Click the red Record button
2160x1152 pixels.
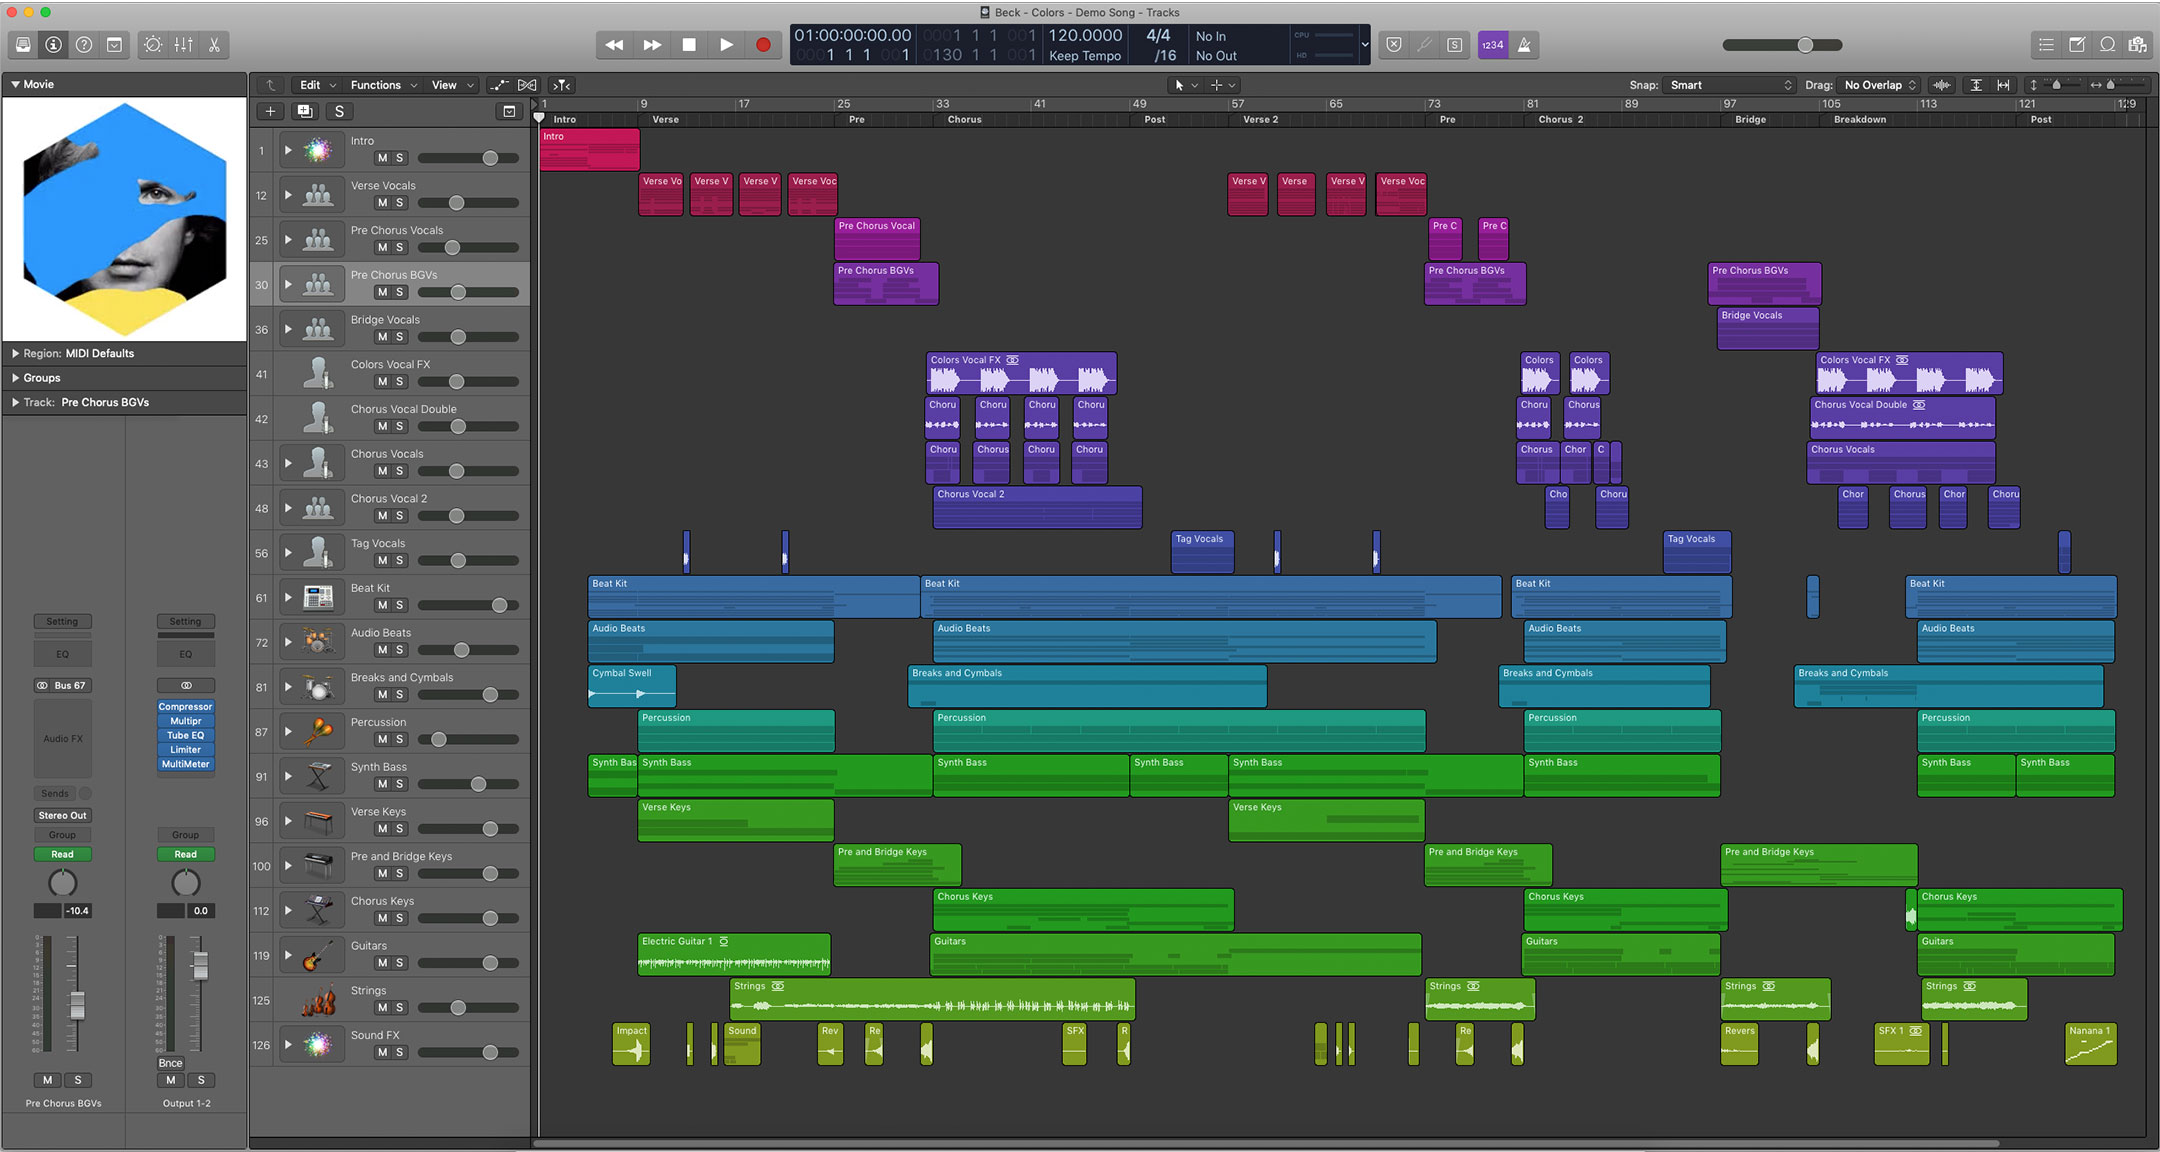tap(763, 45)
